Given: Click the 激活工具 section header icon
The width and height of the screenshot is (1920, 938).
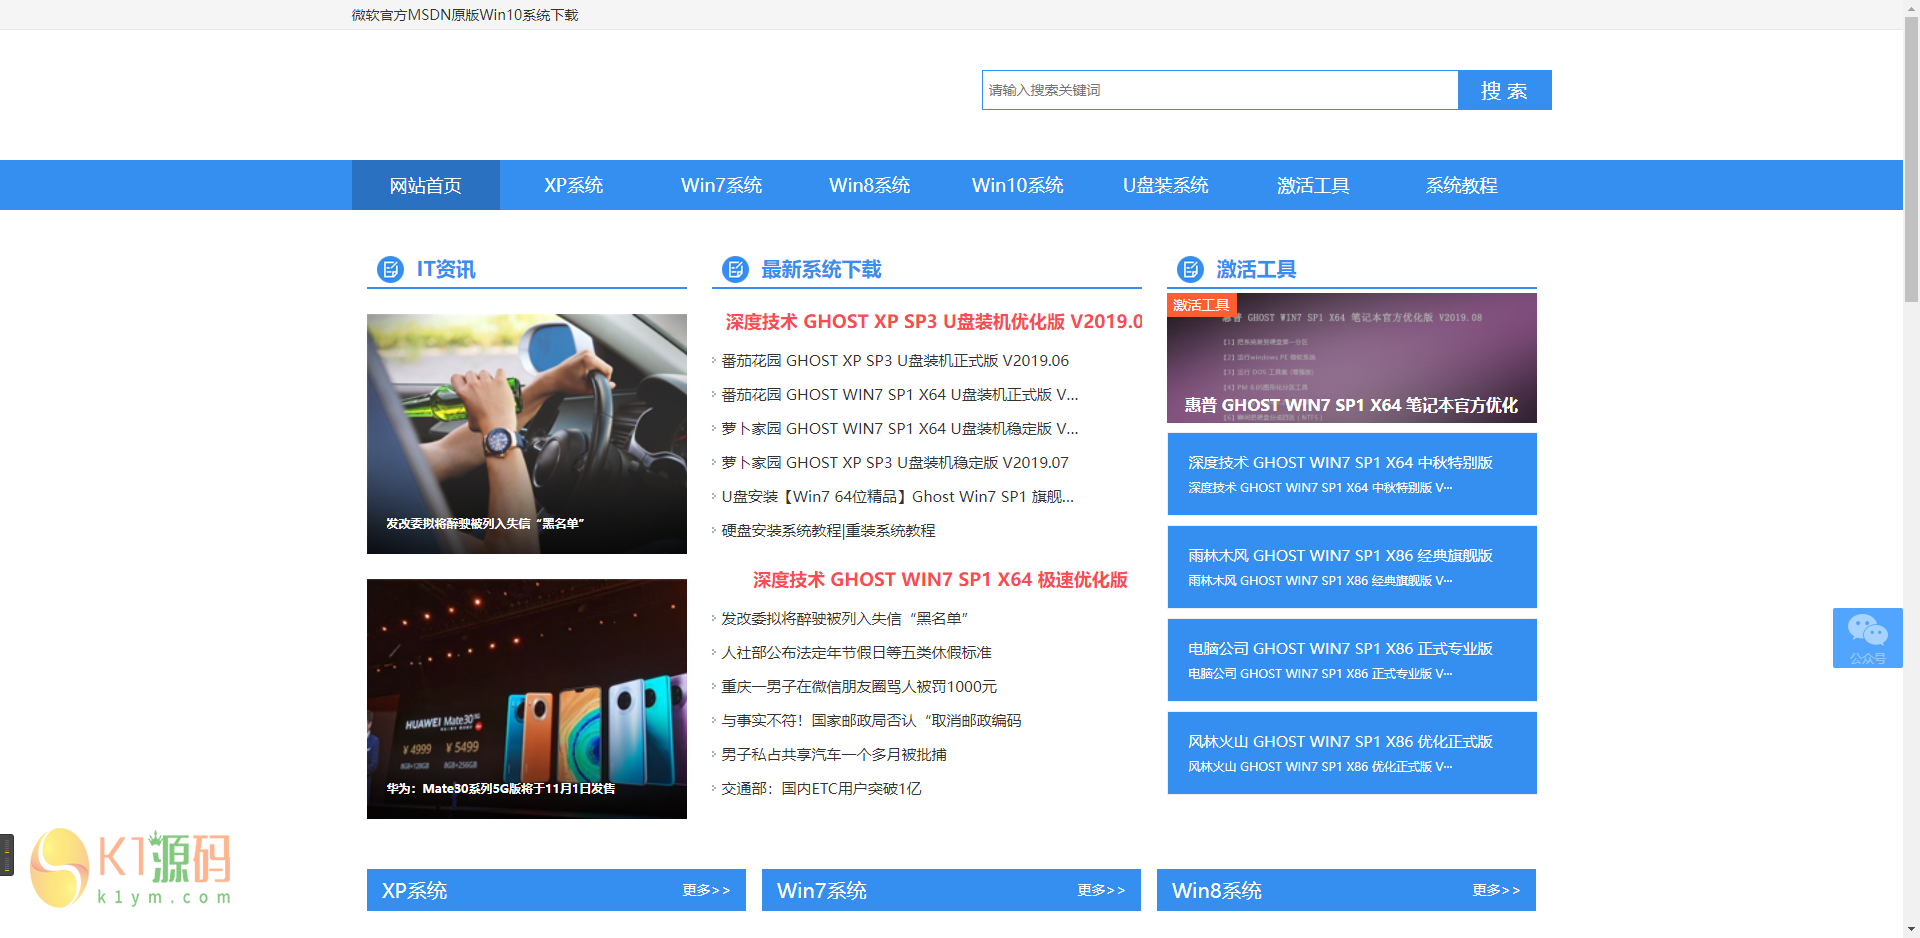Looking at the screenshot, I should tap(1190, 269).
